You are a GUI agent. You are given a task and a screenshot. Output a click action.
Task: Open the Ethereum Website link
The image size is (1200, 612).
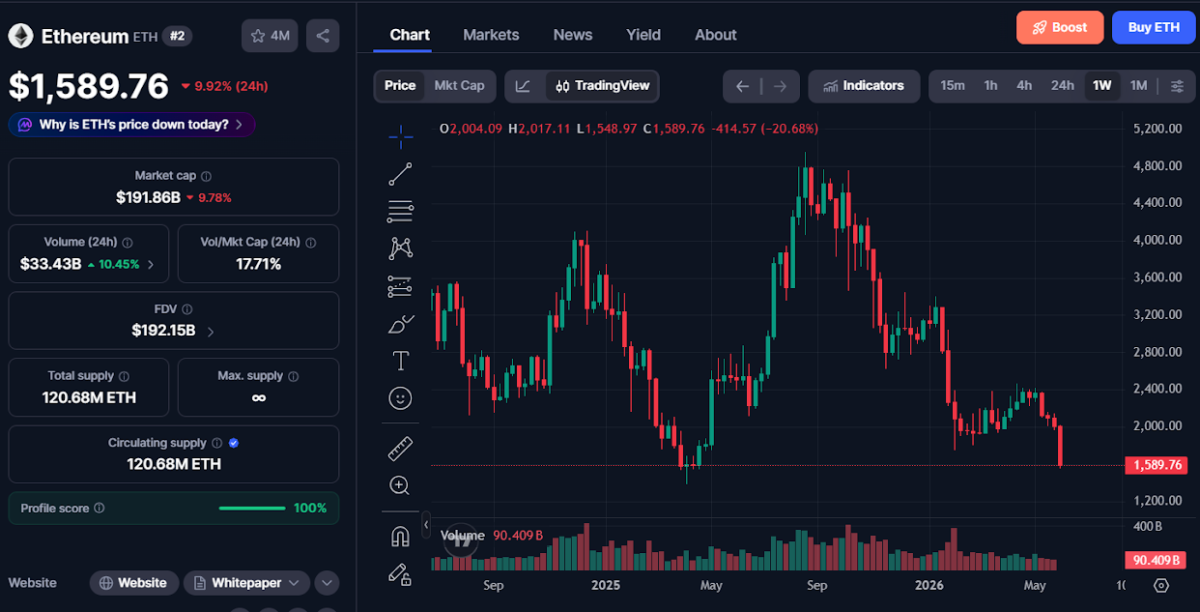click(x=134, y=583)
